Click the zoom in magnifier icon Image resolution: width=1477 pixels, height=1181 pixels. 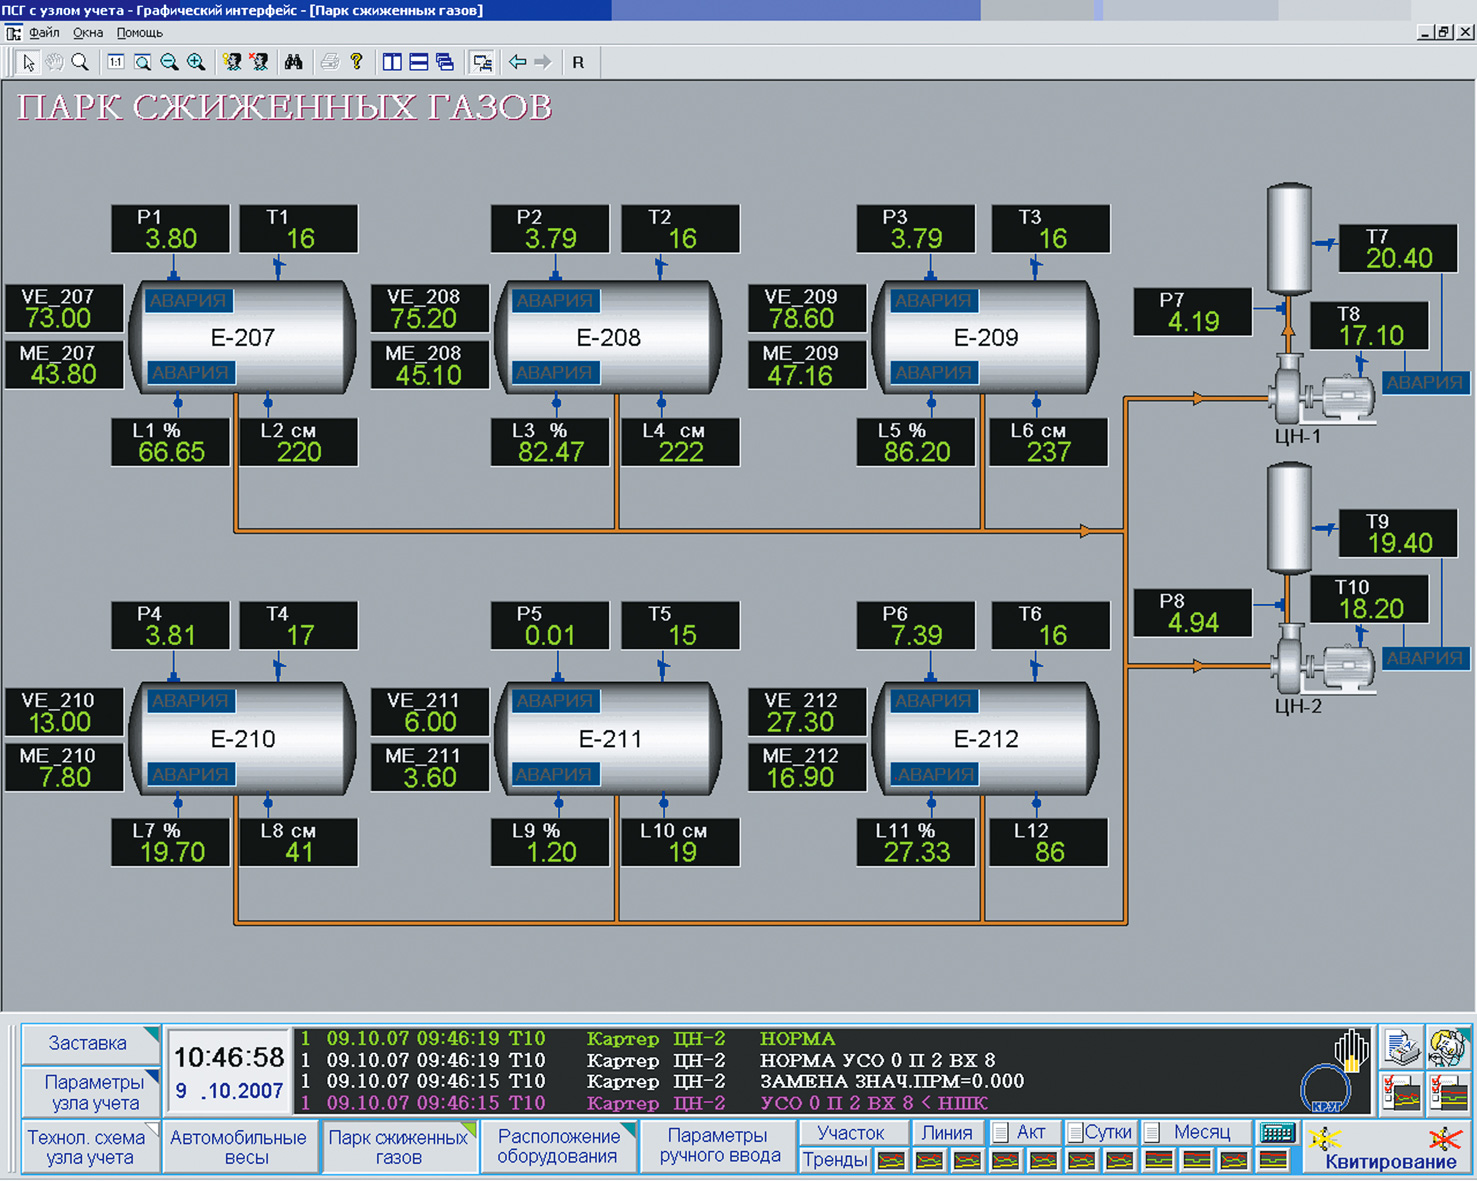click(x=196, y=62)
